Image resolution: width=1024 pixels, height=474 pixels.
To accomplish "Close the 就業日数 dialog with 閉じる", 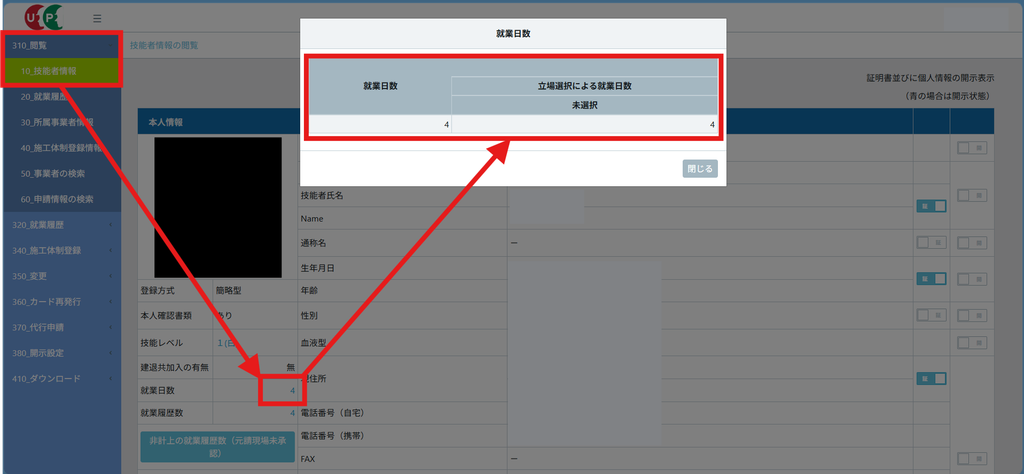I will [700, 168].
